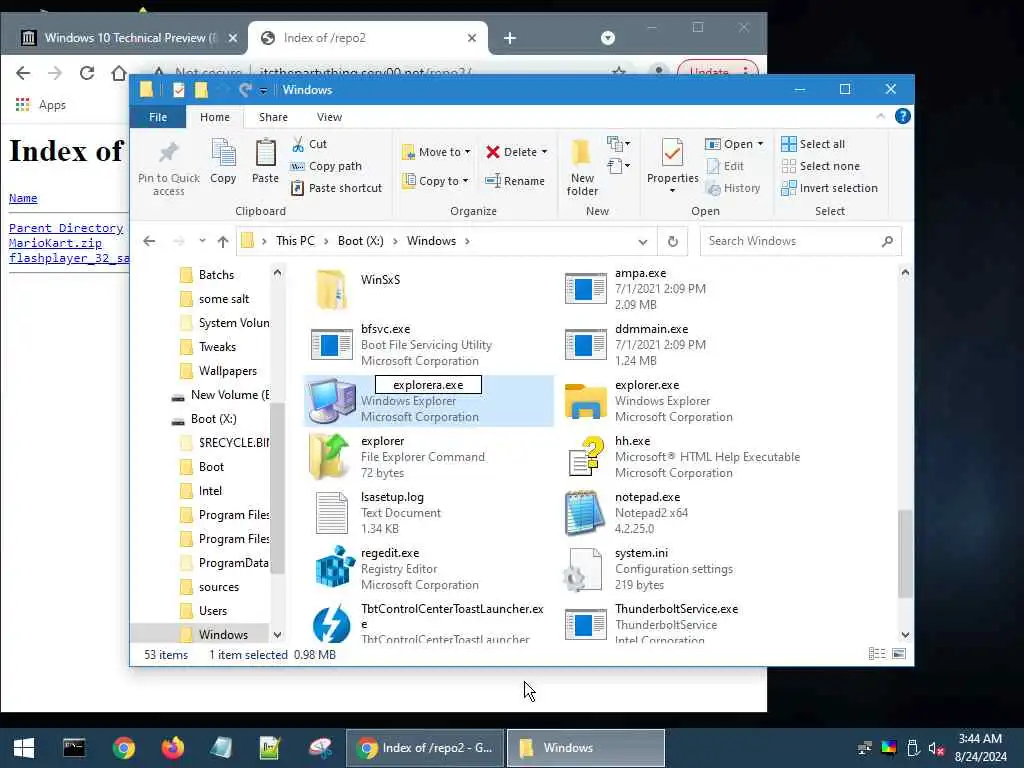
Task: Switch to large icons view in status bar
Action: 899,654
